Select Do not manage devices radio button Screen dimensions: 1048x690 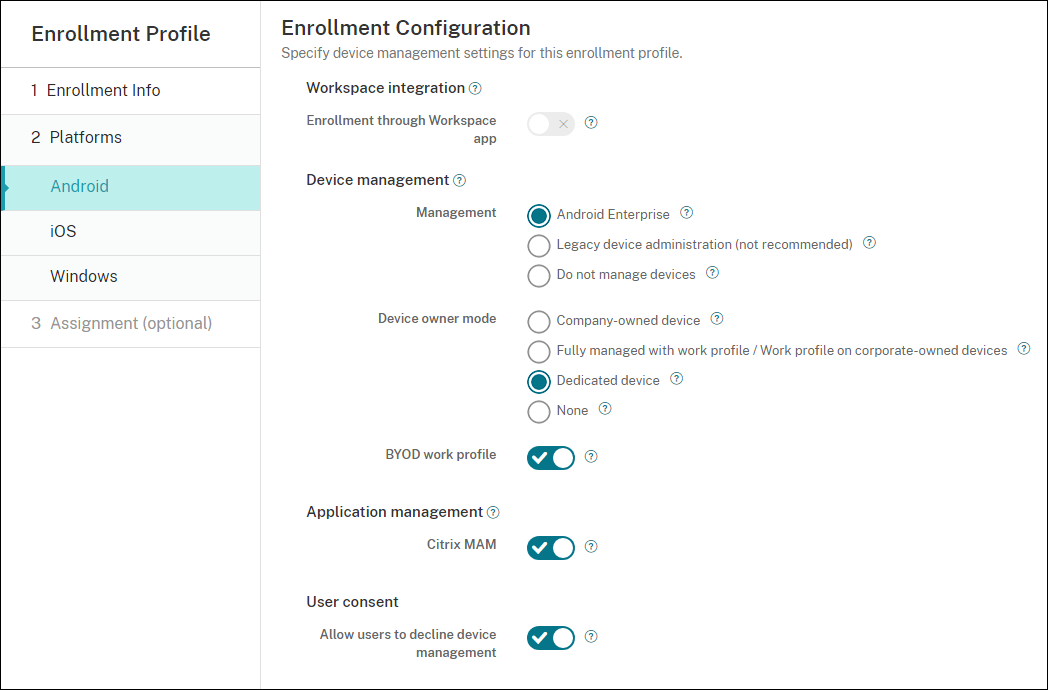point(539,275)
